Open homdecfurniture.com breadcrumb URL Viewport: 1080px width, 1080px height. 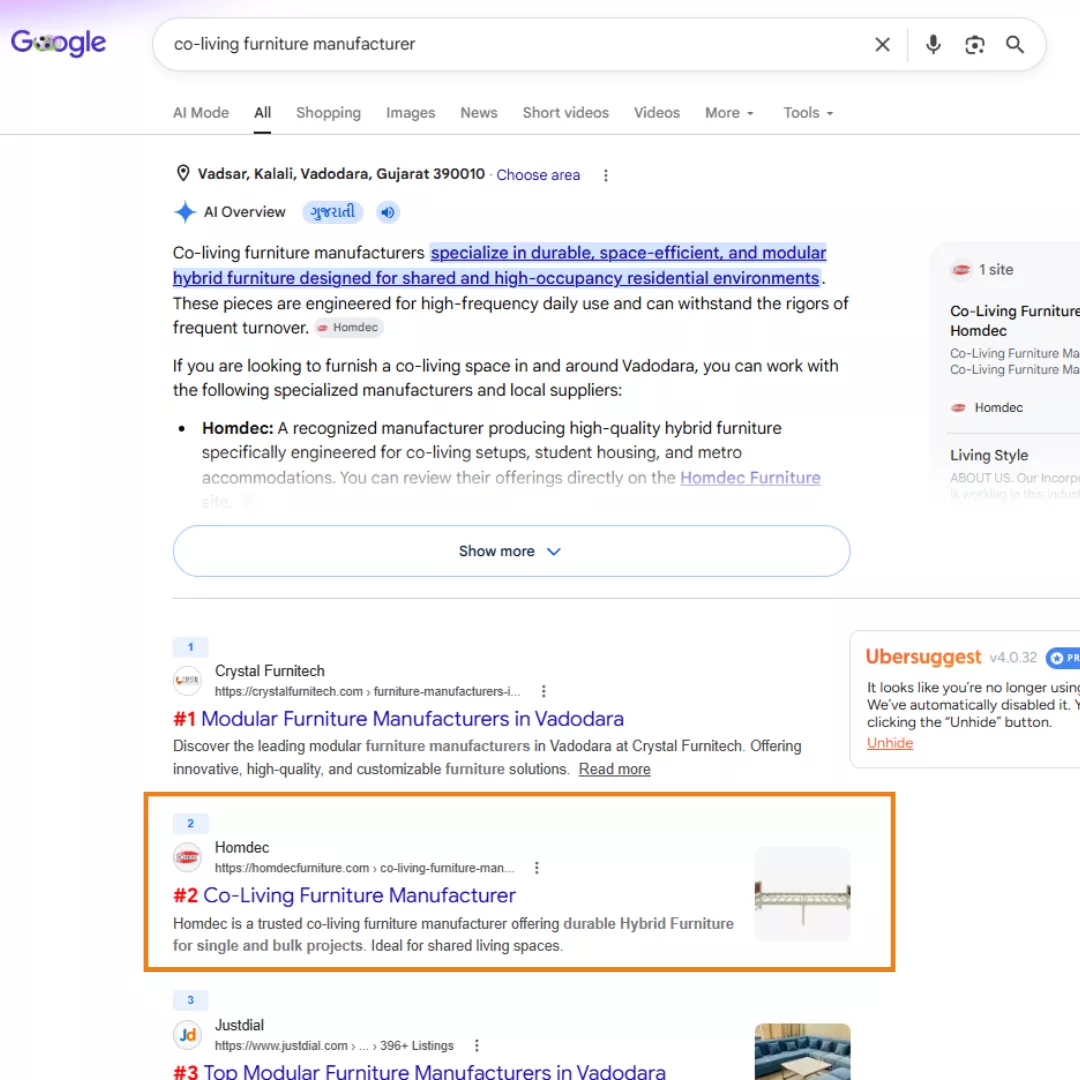tap(364, 868)
